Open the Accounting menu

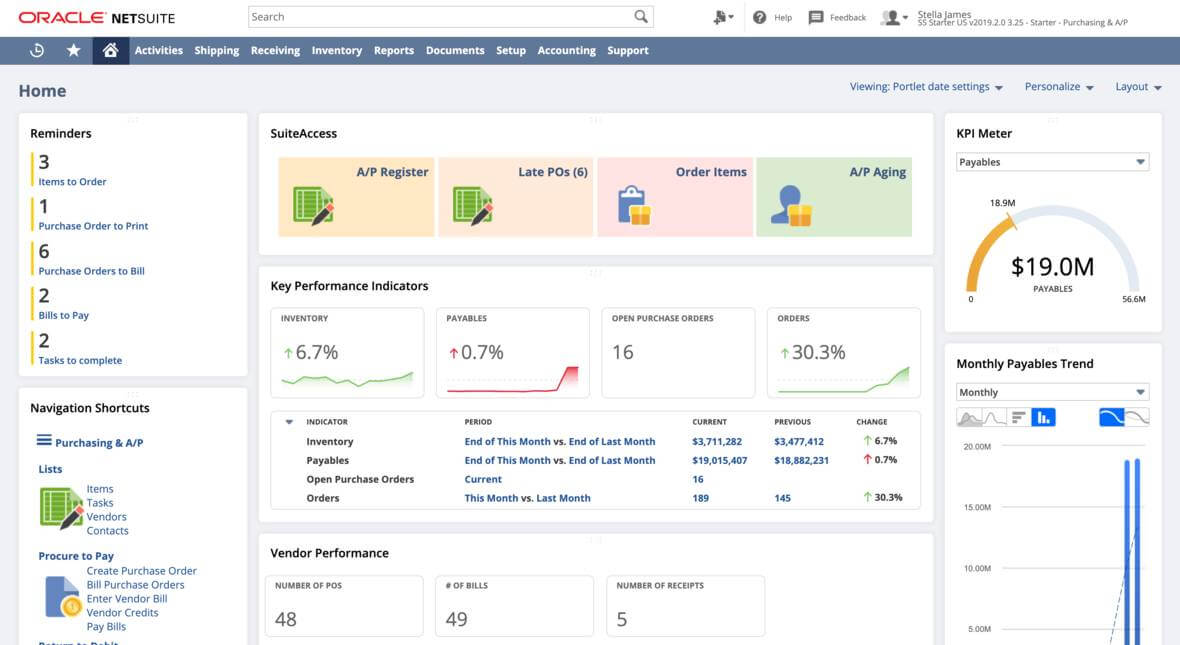(x=567, y=50)
